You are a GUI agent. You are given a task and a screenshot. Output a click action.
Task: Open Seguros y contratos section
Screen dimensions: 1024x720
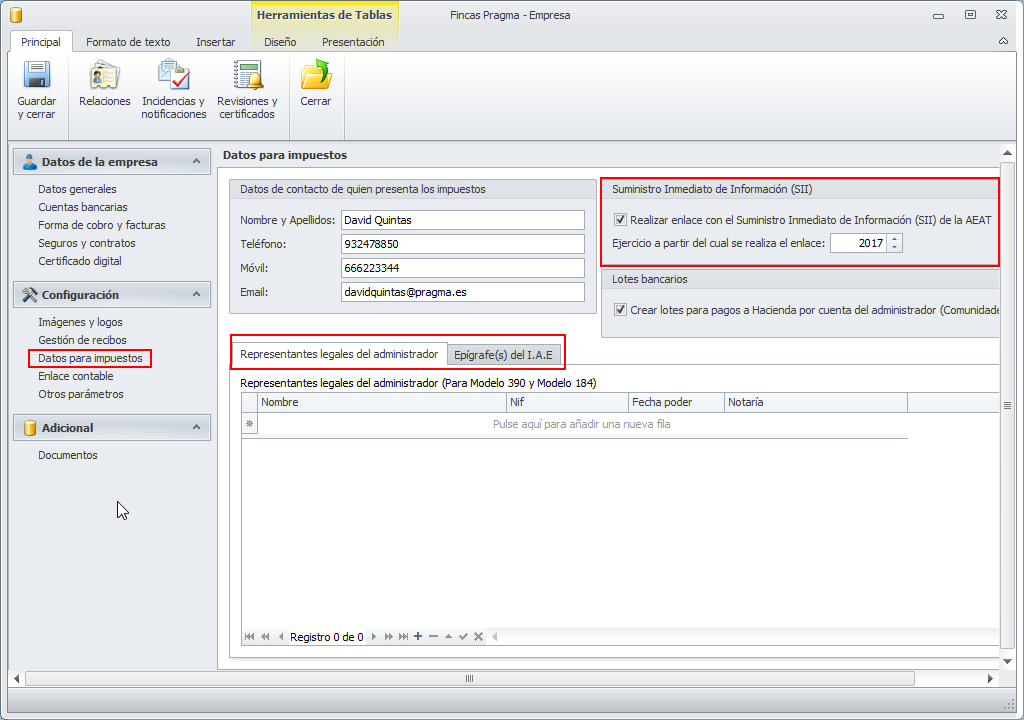point(87,243)
